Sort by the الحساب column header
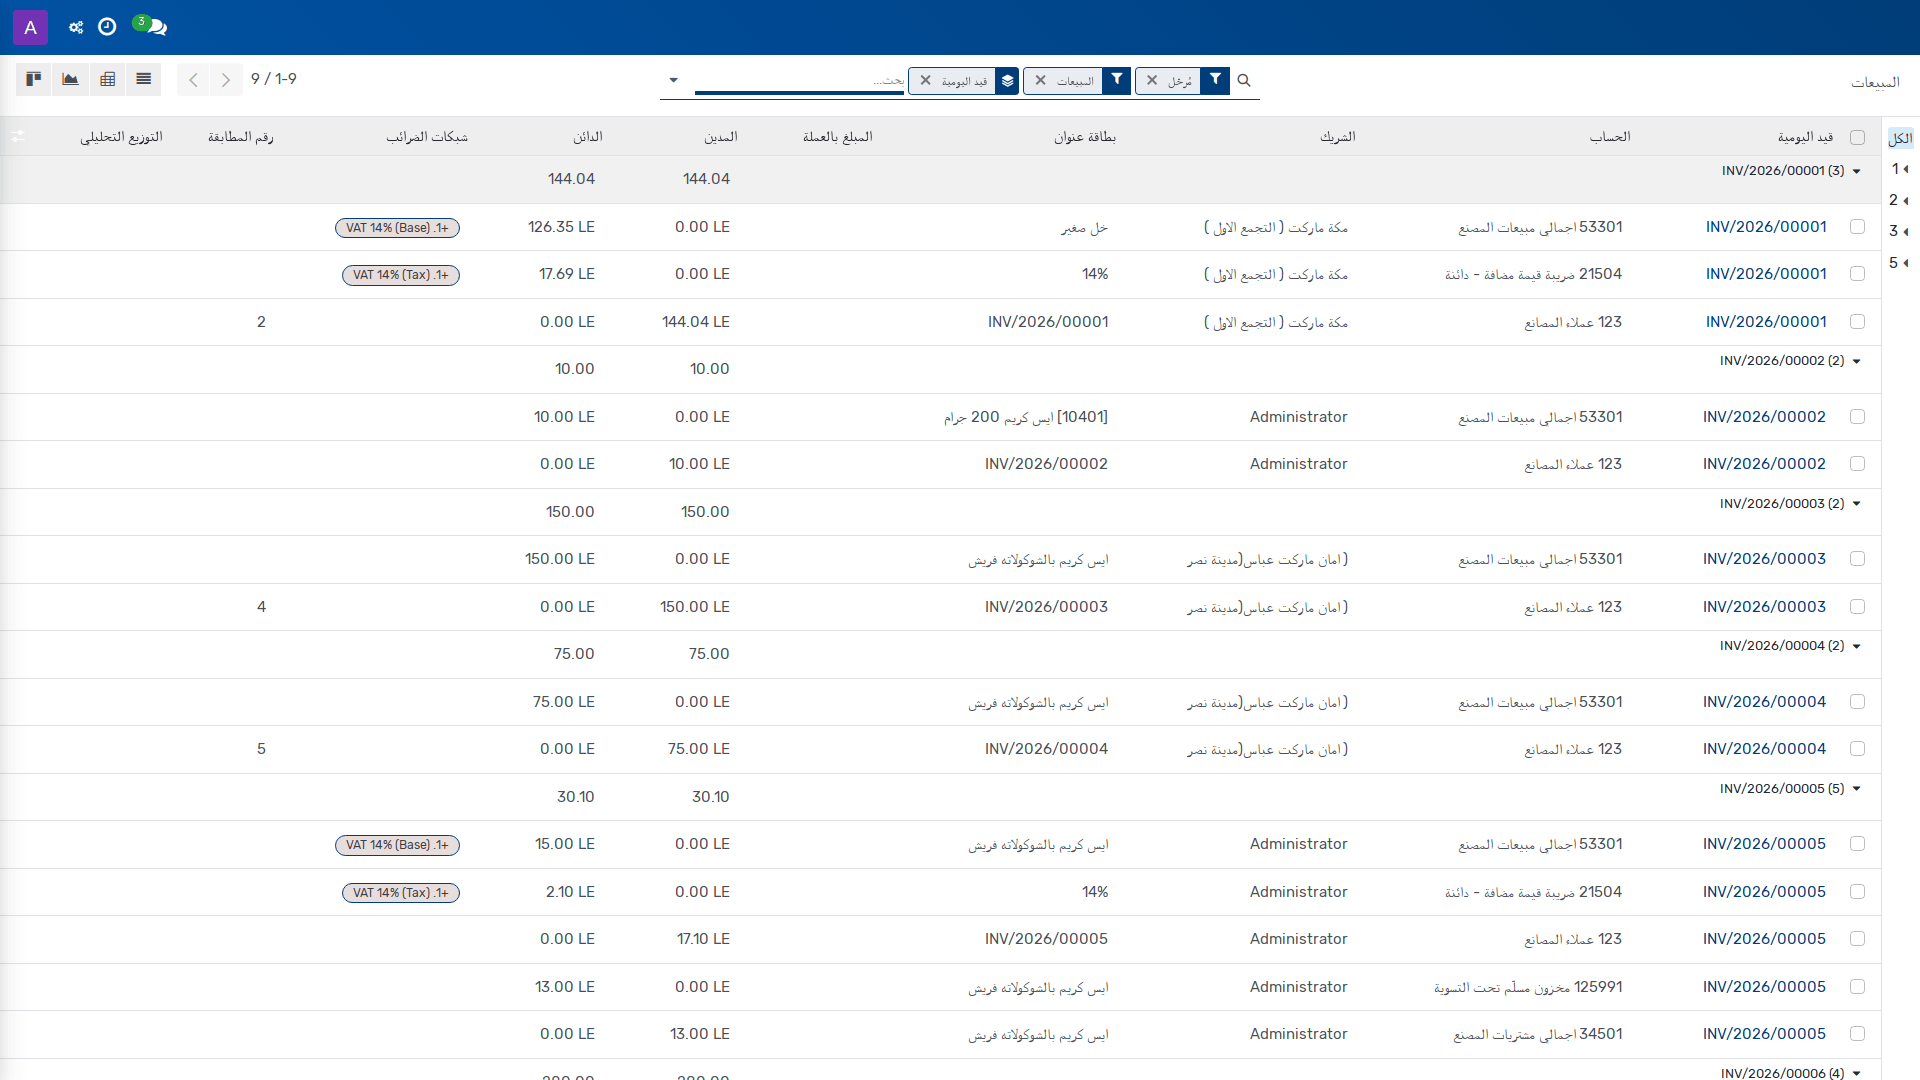 coord(1610,137)
